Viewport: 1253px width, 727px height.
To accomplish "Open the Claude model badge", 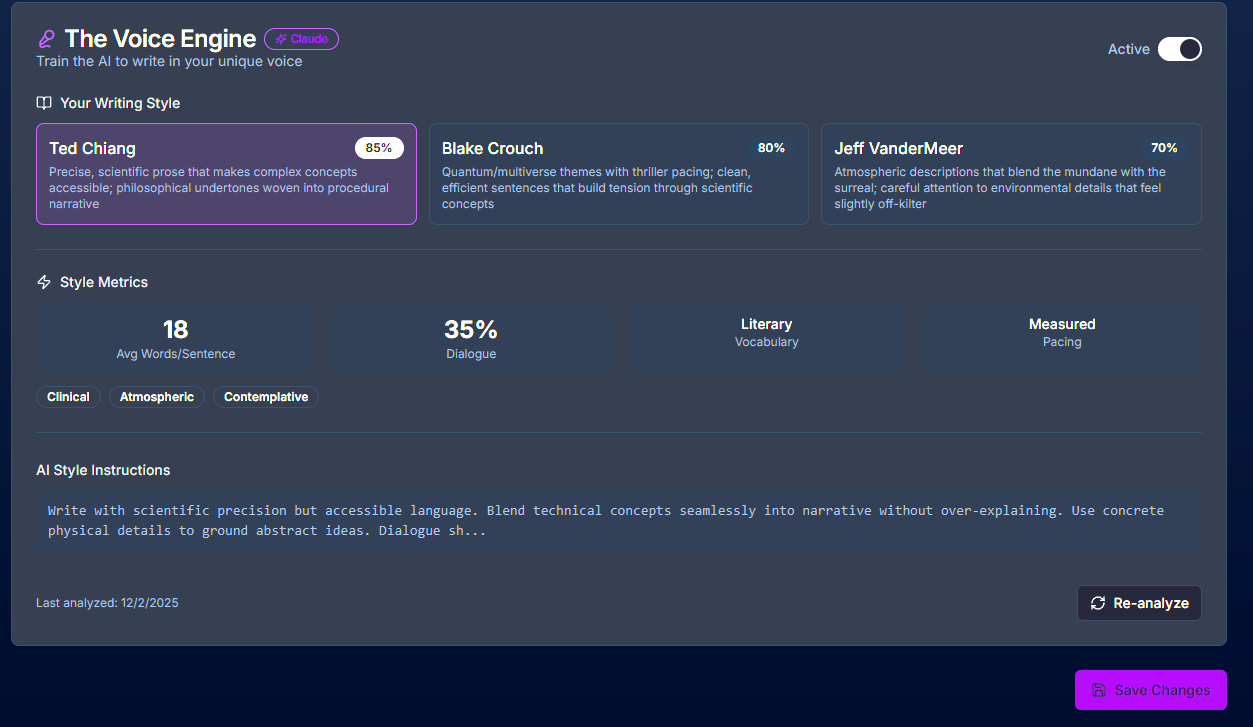I will point(301,38).
